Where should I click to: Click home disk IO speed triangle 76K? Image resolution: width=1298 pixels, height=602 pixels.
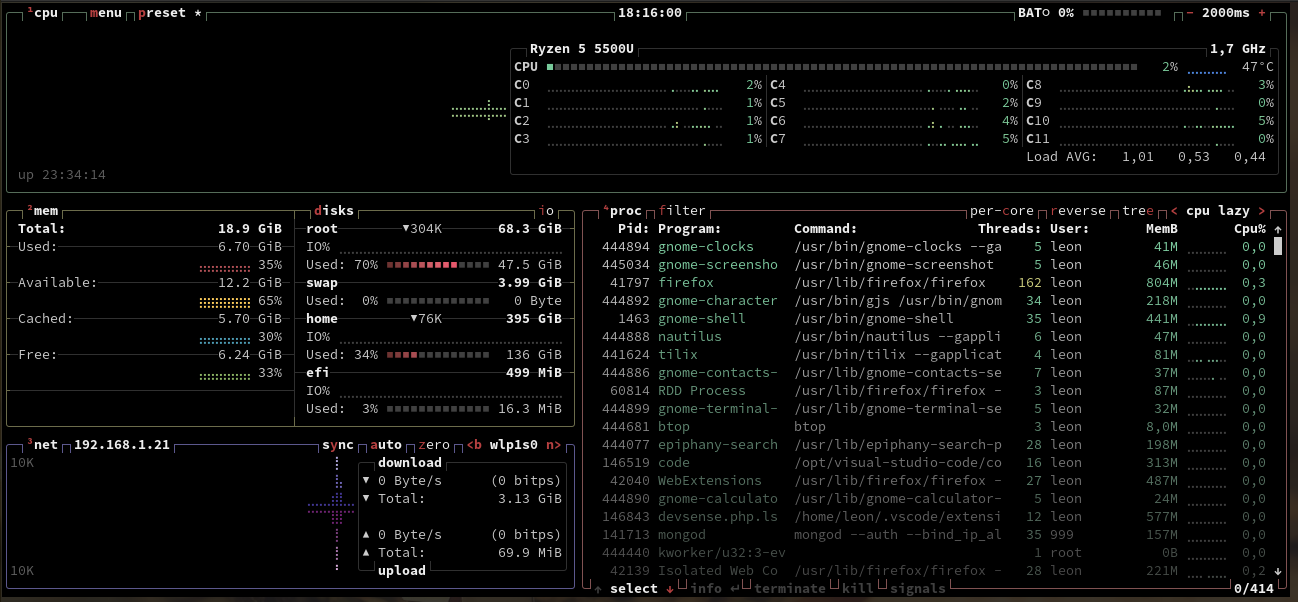414,319
